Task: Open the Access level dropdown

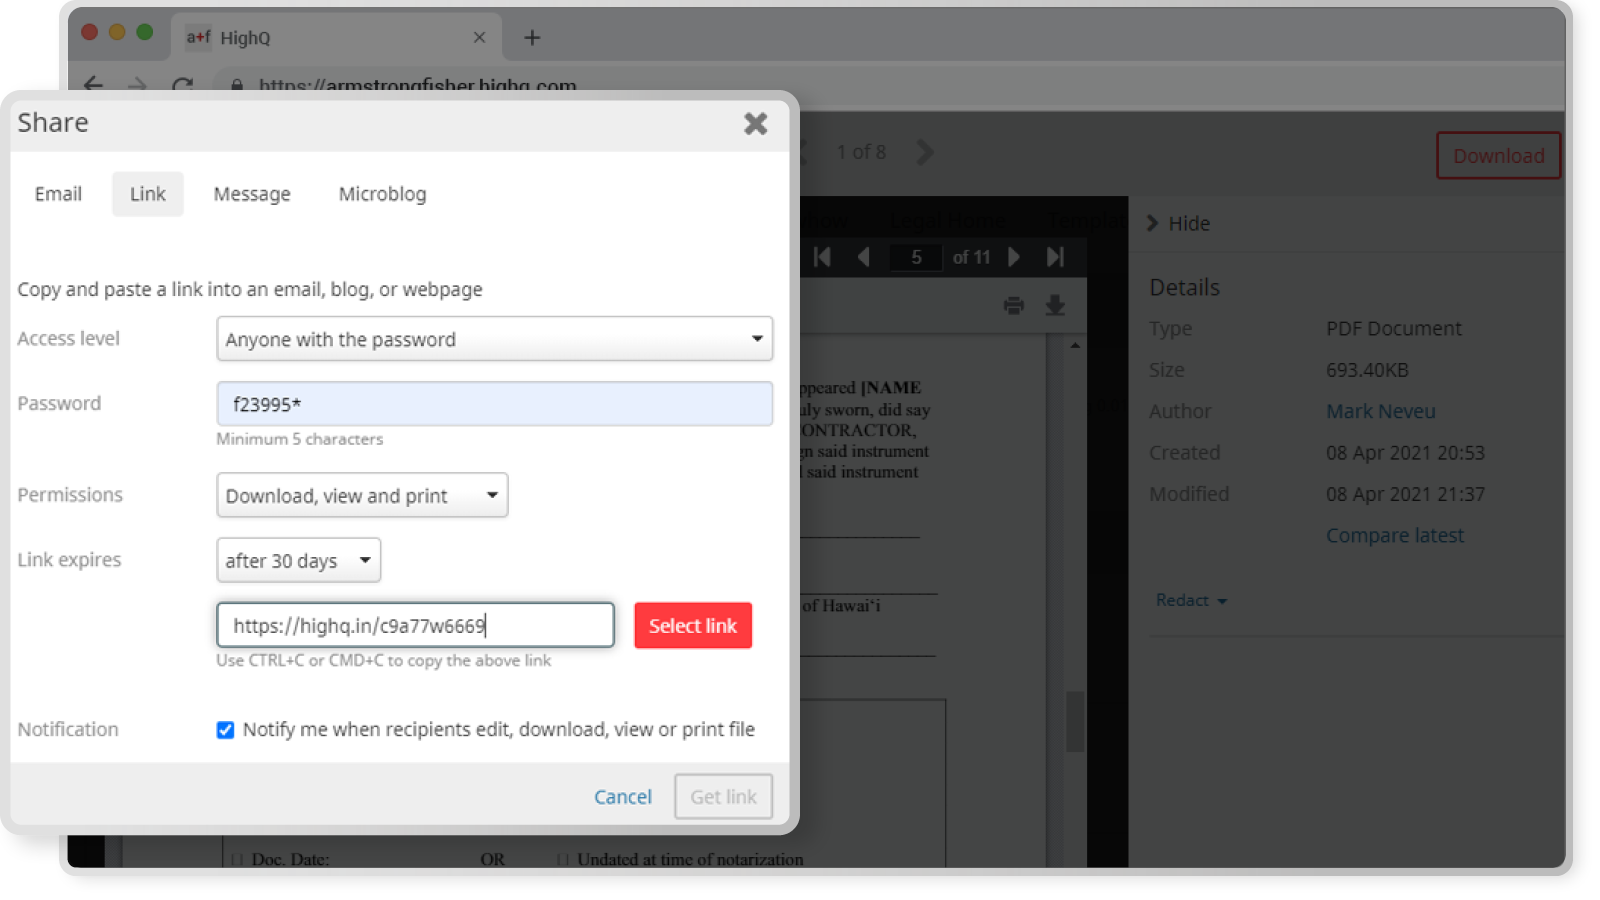Action: (494, 339)
